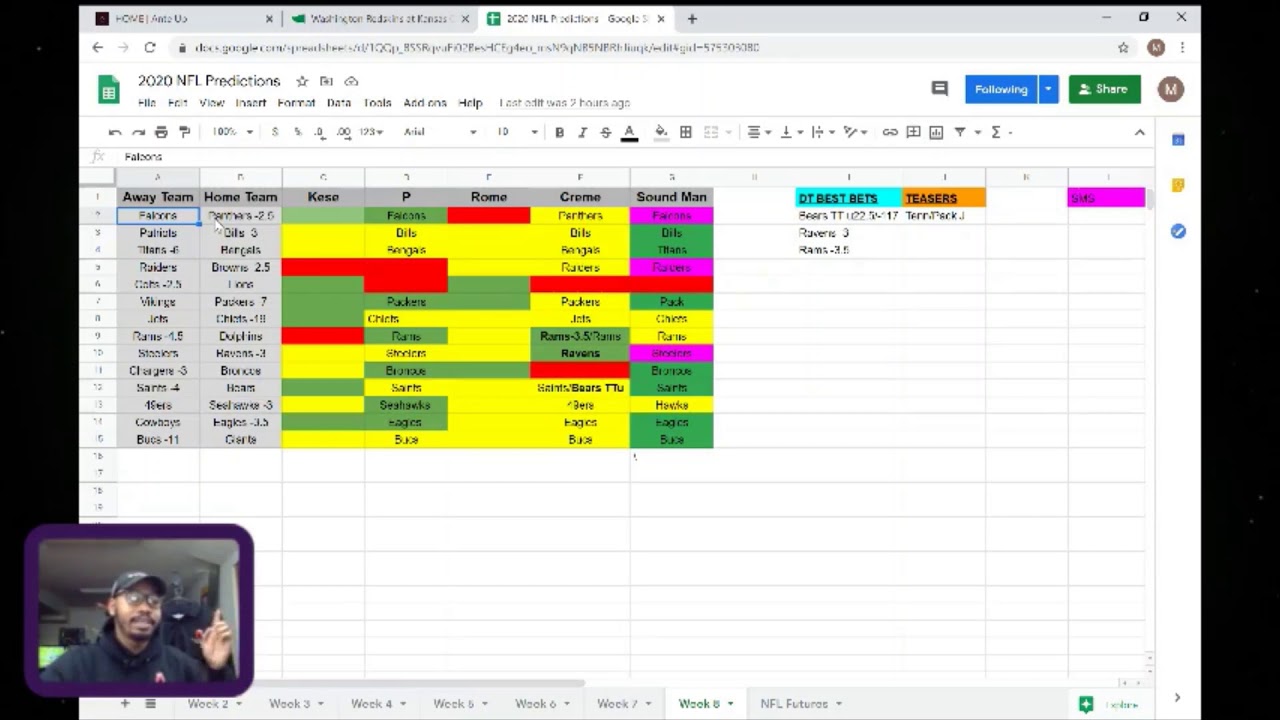Insert a chart from the toolbar
The width and height of the screenshot is (1280, 720).
[x=936, y=132]
